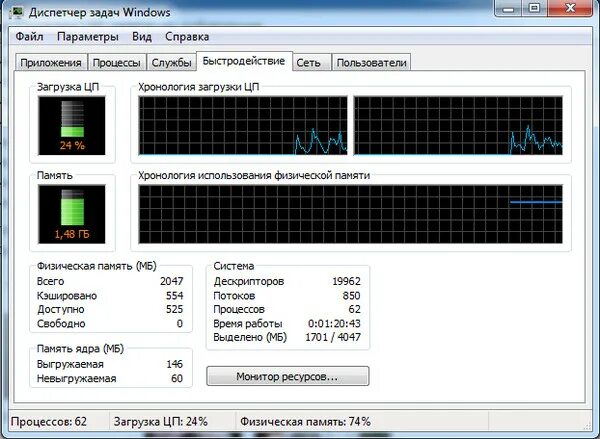
Task: Click the Хронология использования физической памяти heading
Action: pos(254,175)
